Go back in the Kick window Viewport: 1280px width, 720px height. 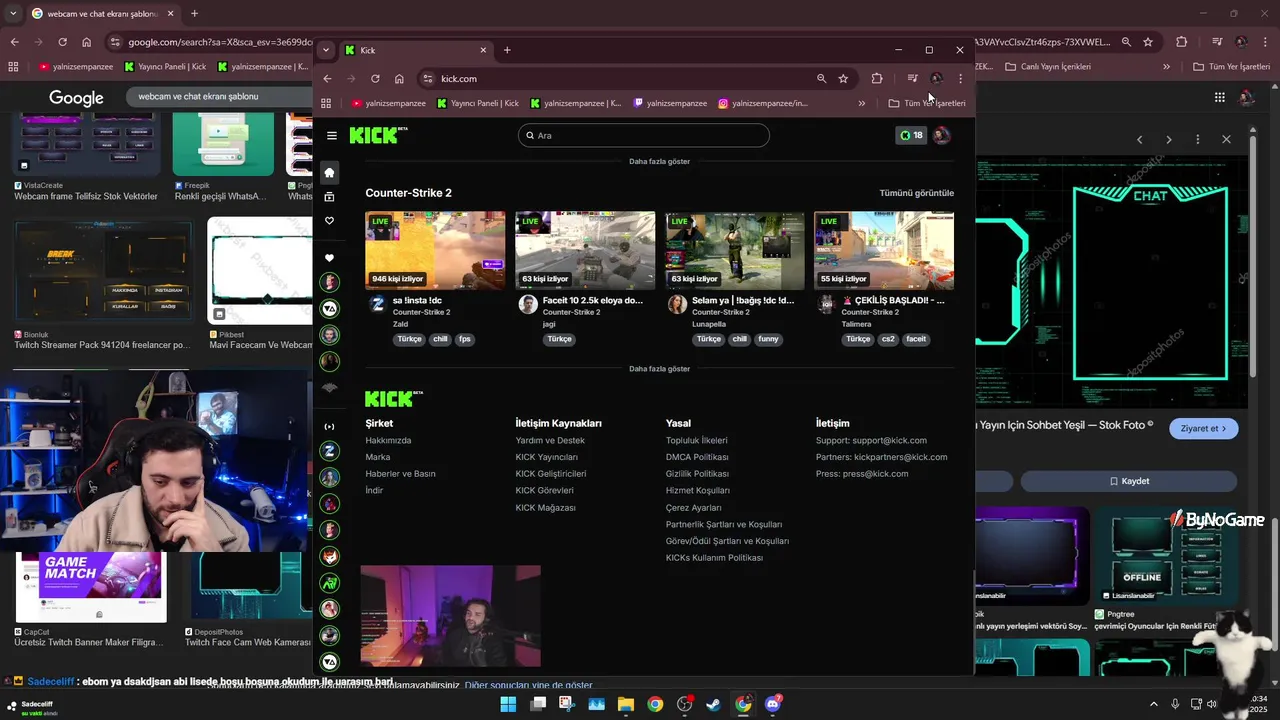pyautogui.click(x=327, y=79)
